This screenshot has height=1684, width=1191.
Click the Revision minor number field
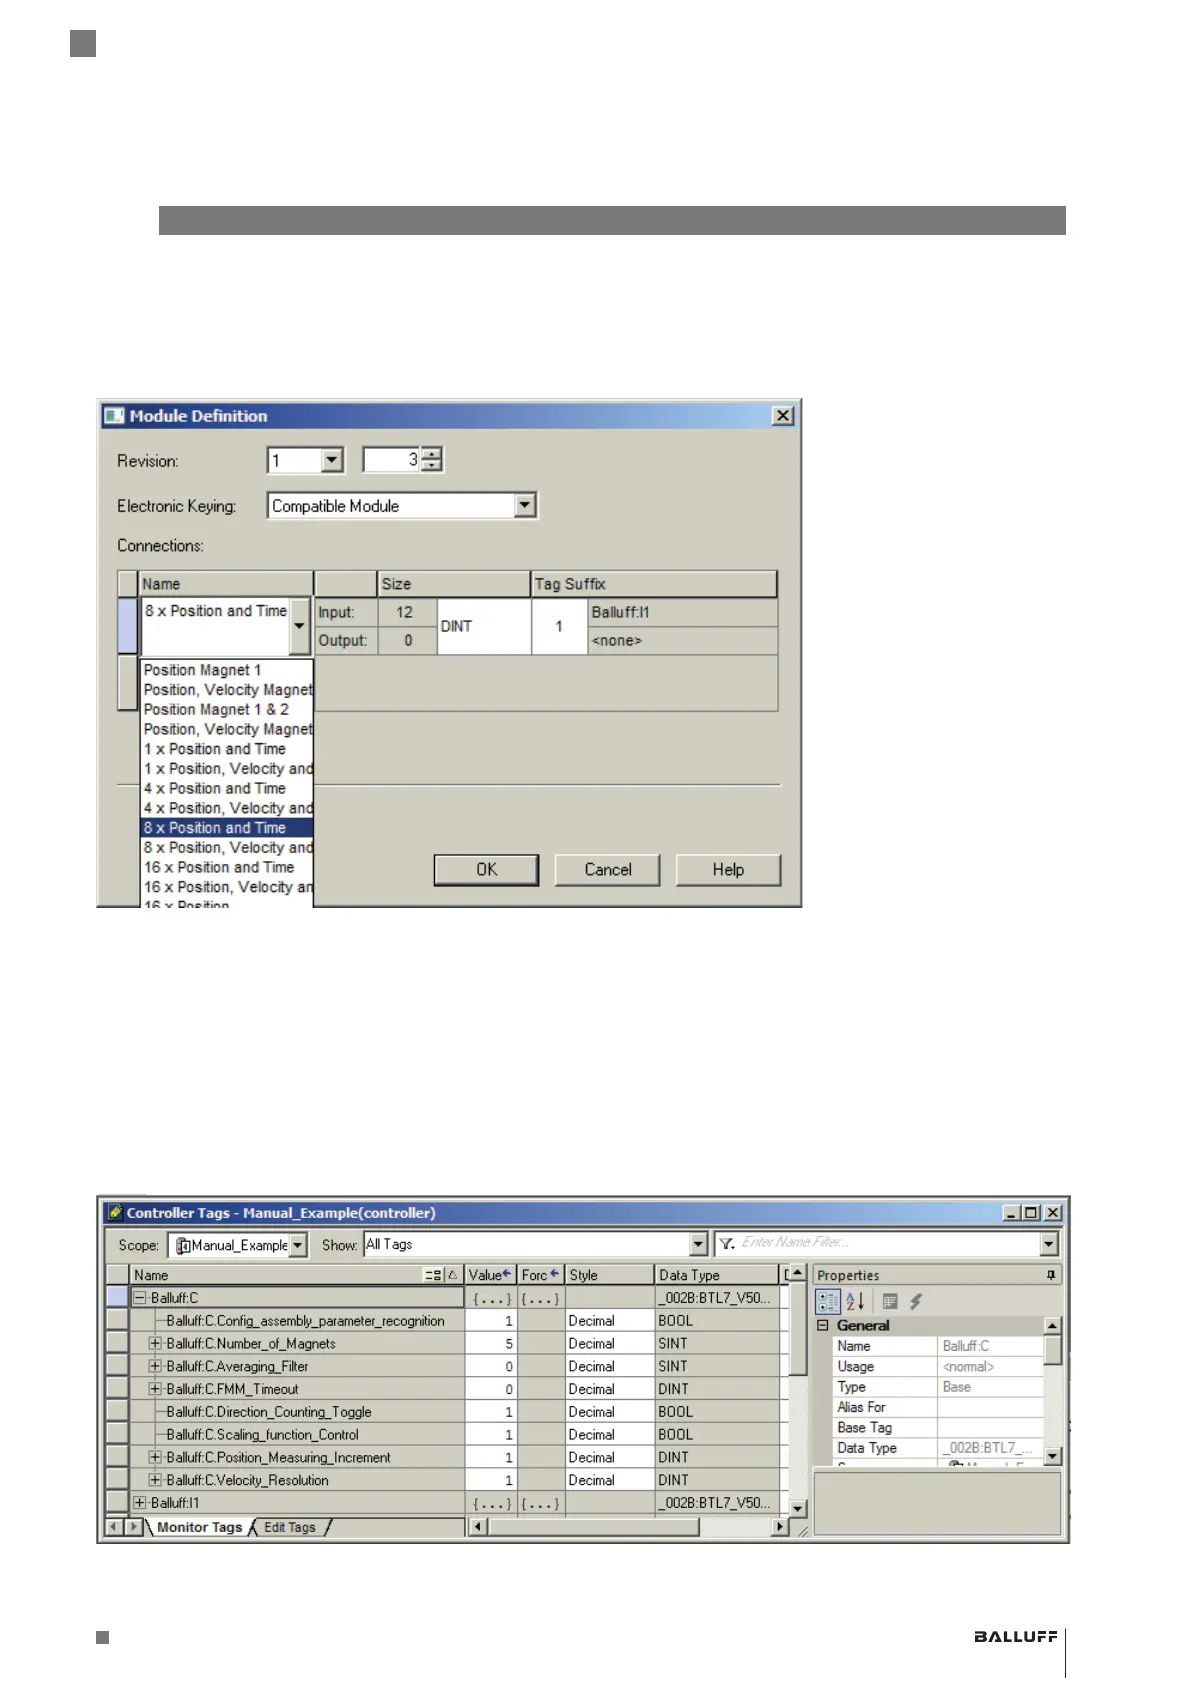click(392, 460)
